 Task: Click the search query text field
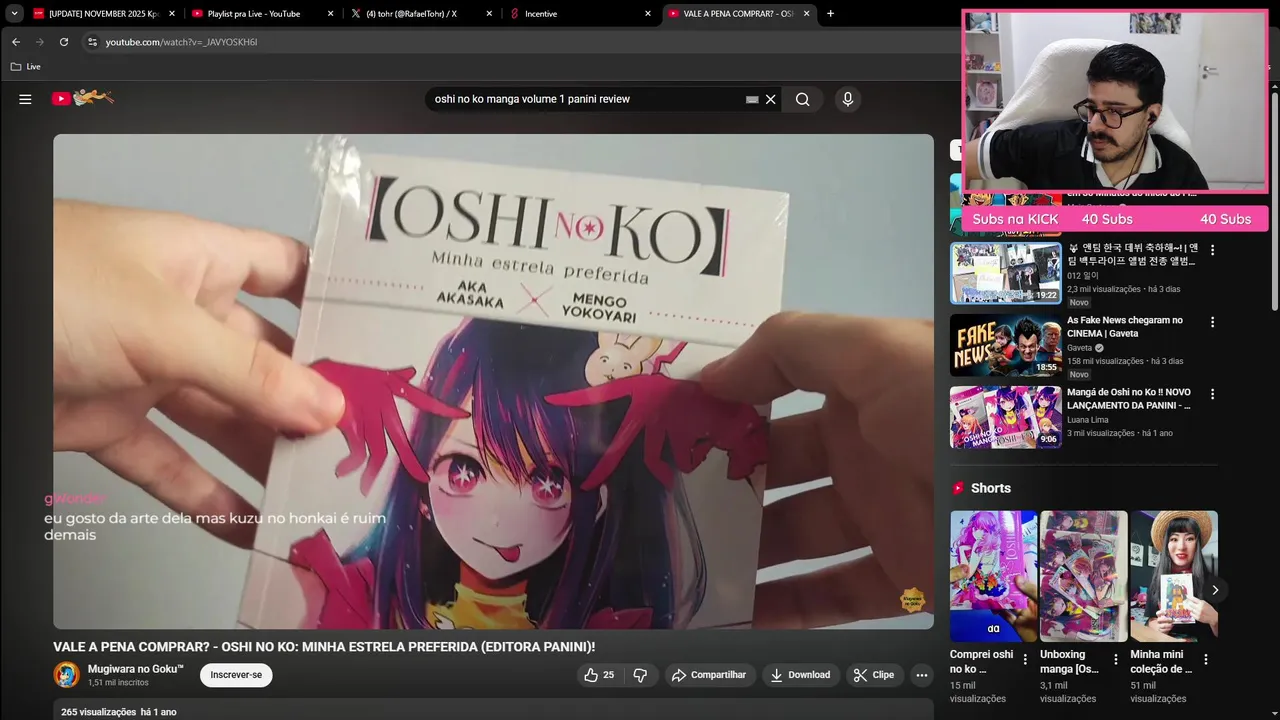[x=585, y=99]
